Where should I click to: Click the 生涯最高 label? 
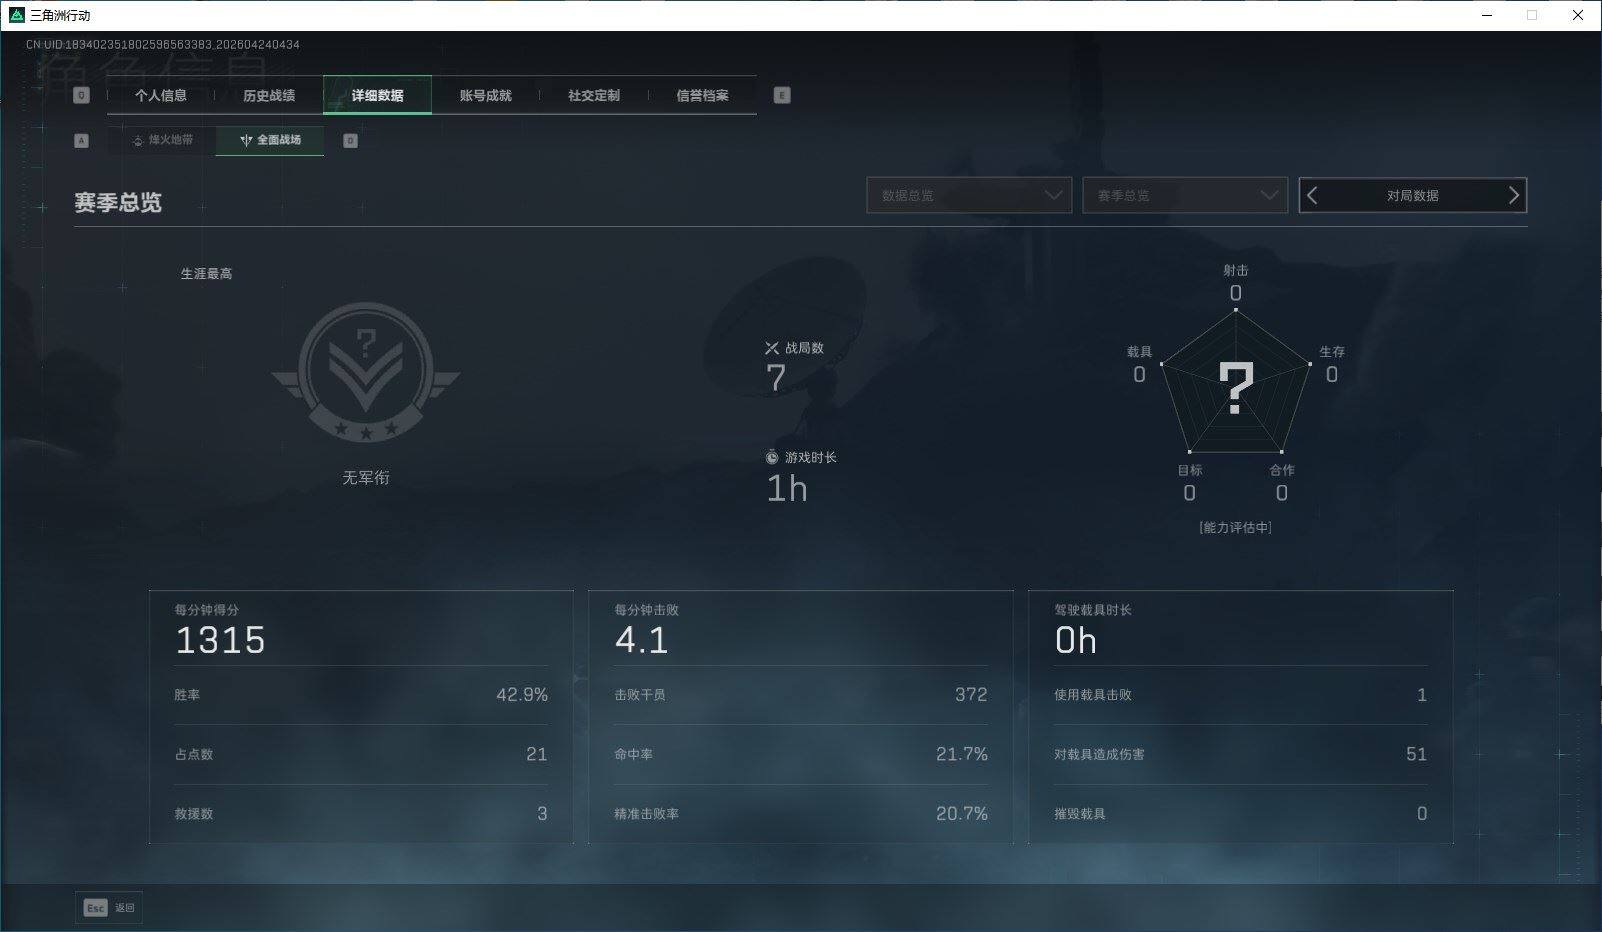coord(206,273)
